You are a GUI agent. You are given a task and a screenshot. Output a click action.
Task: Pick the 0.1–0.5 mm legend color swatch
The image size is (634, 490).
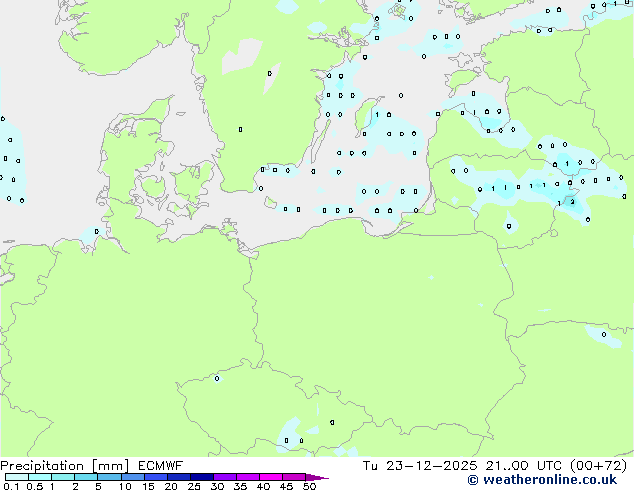coord(17,477)
